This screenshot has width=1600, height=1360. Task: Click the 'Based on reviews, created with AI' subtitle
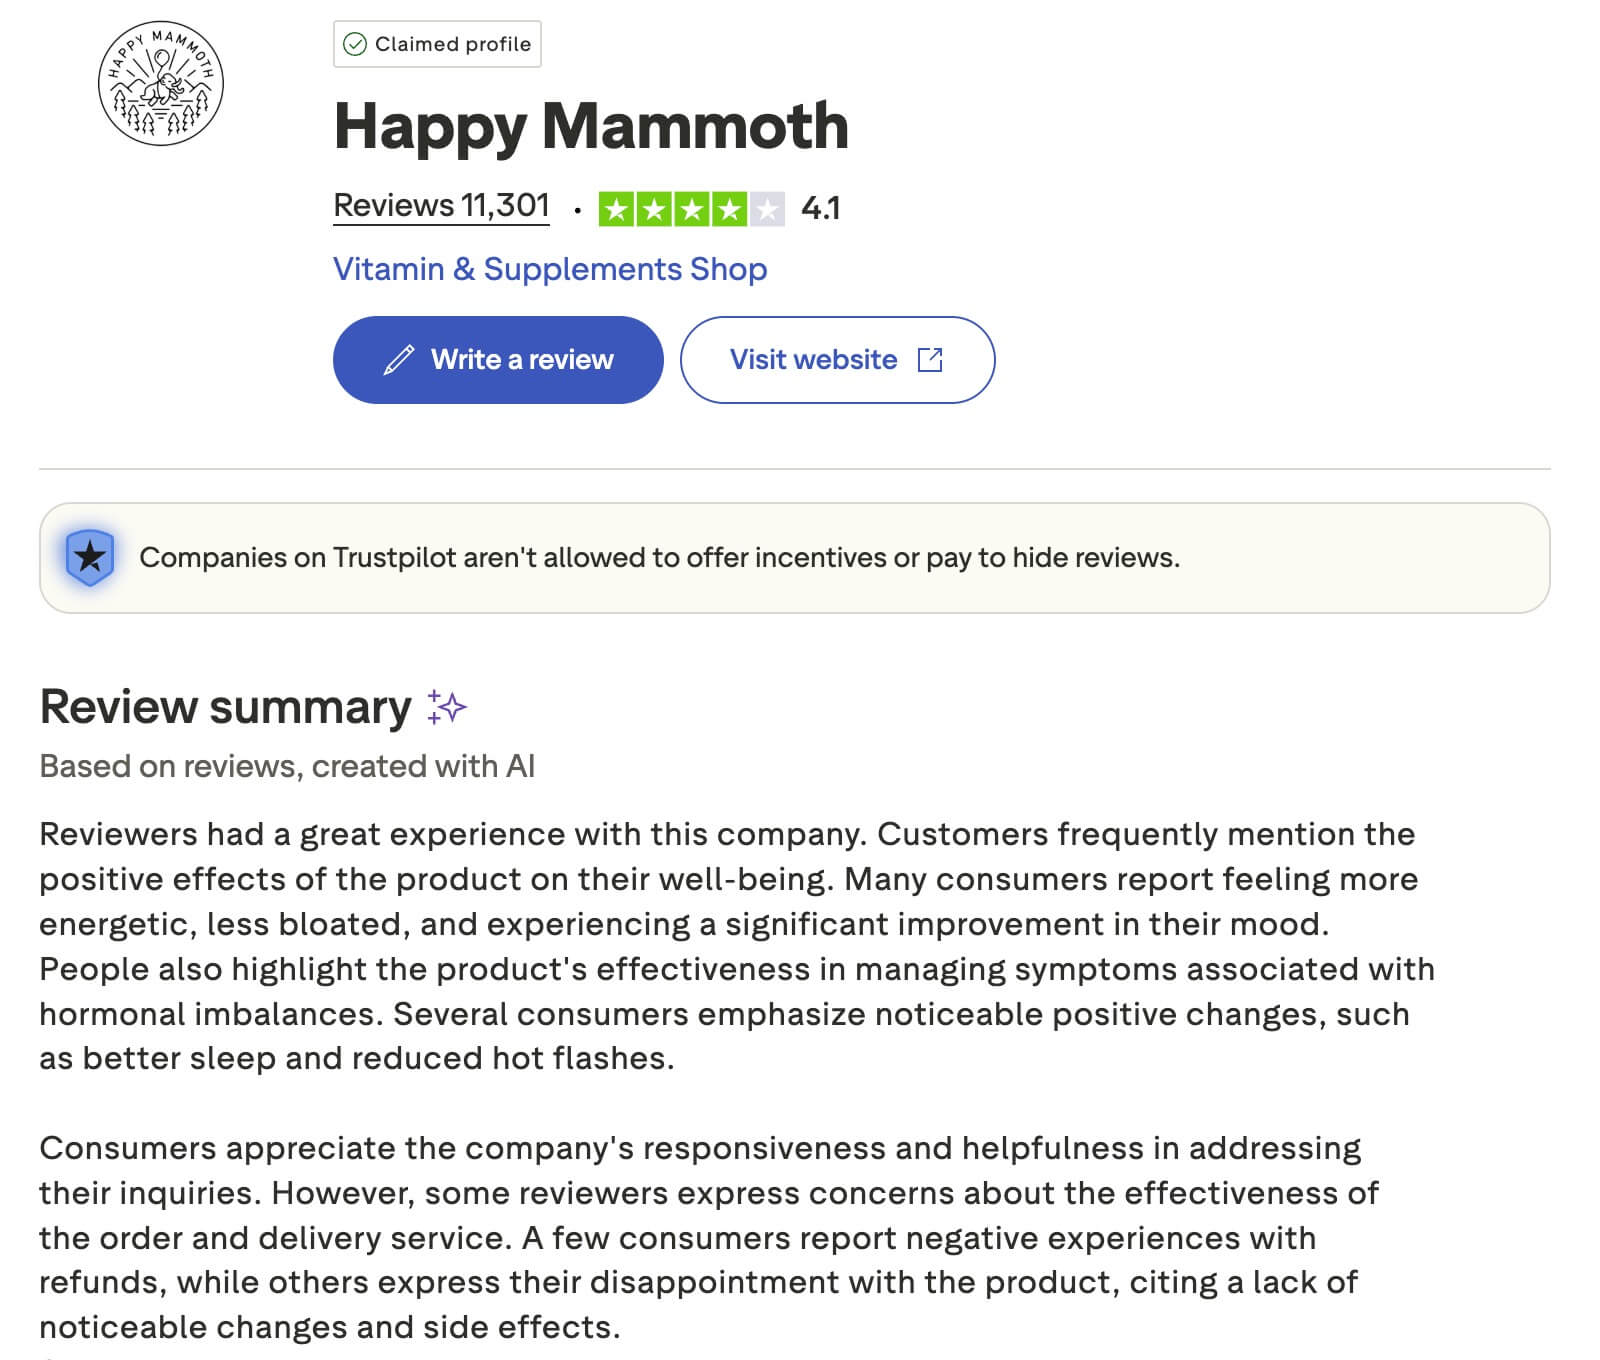click(x=287, y=766)
